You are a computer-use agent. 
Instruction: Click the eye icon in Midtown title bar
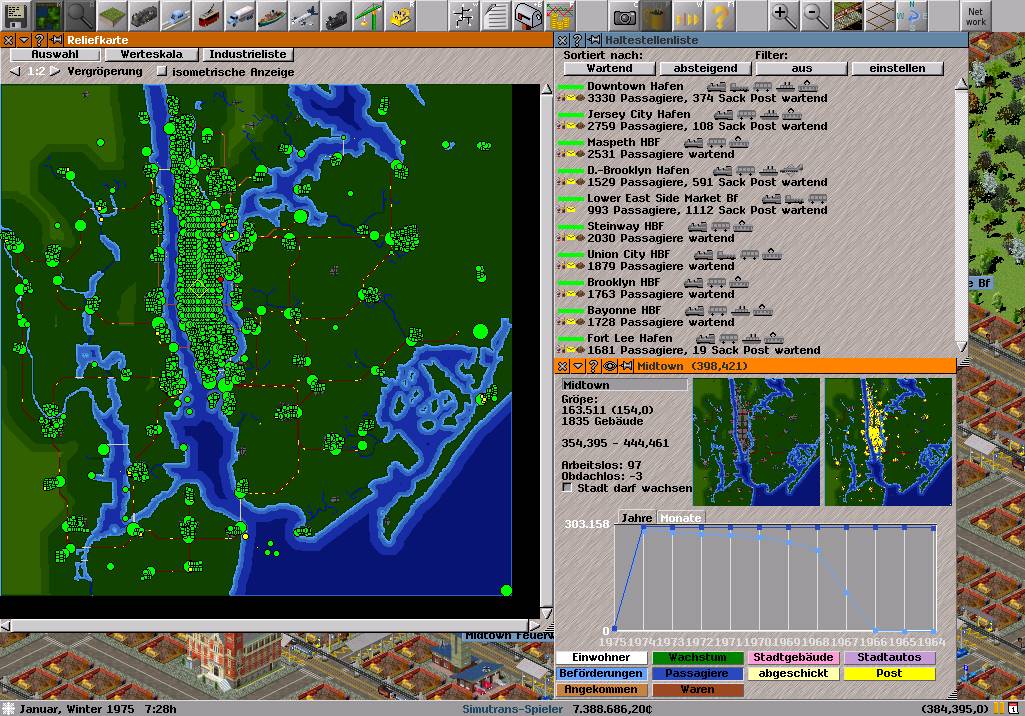pos(609,366)
